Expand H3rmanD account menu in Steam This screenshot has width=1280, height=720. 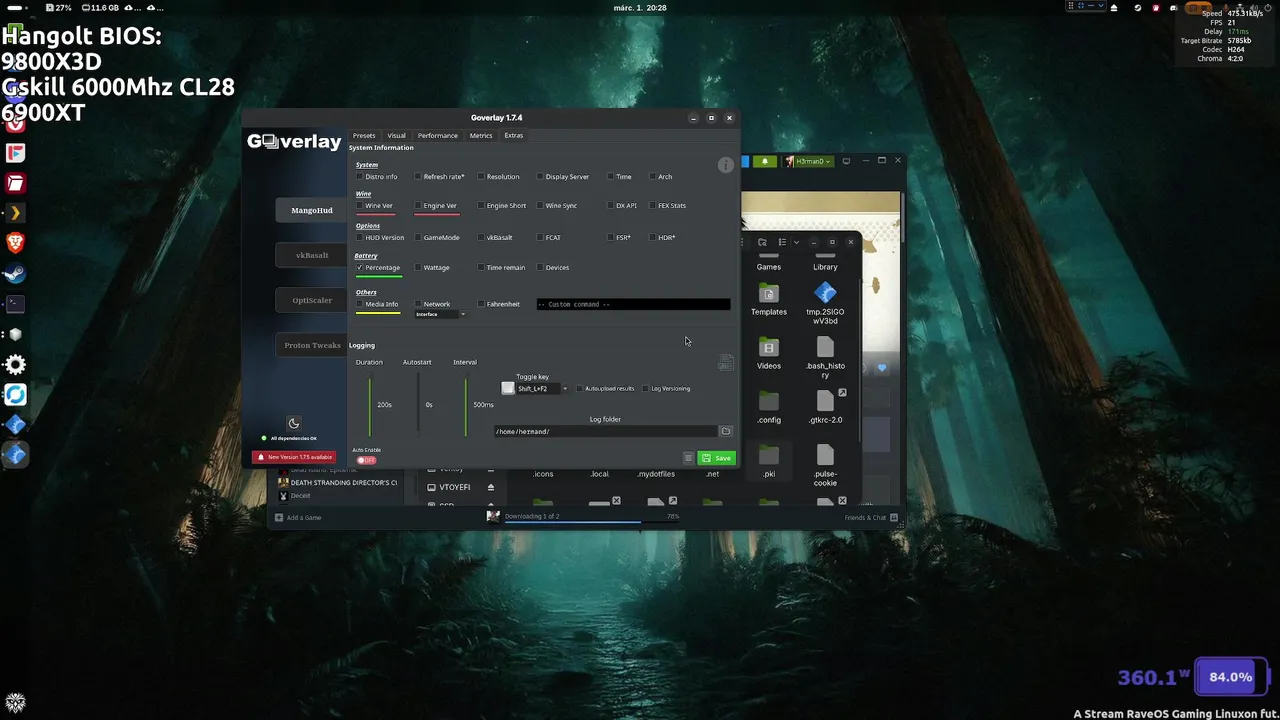pyautogui.click(x=809, y=161)
